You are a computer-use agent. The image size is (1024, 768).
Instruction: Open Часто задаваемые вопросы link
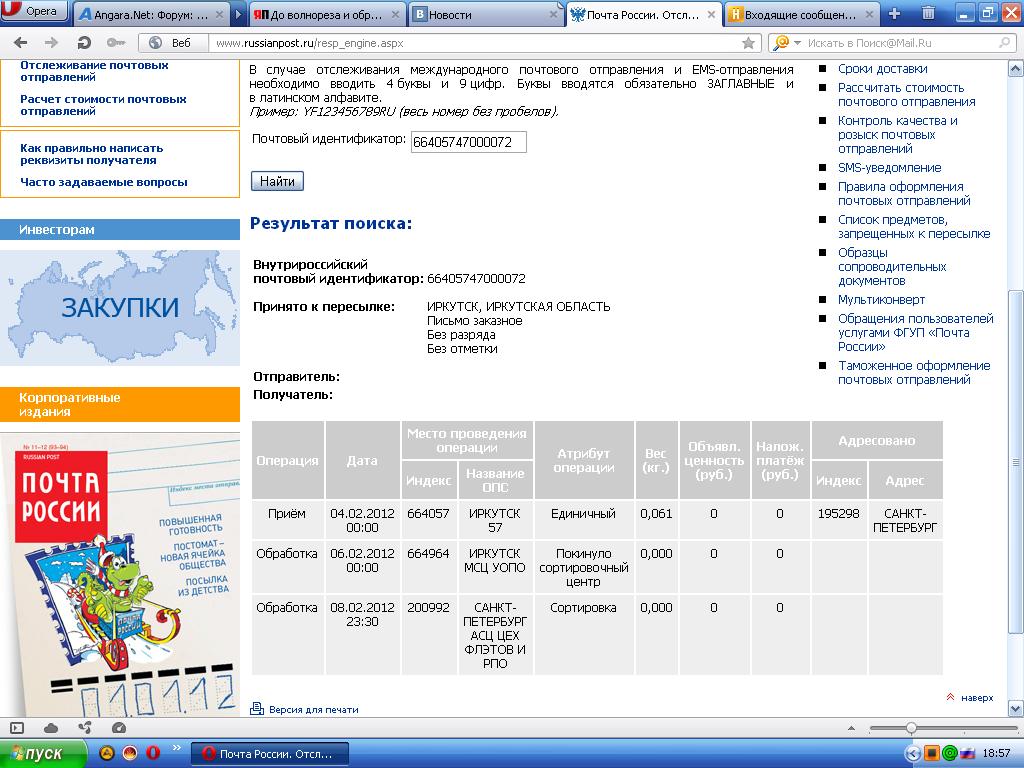point(104,182)
